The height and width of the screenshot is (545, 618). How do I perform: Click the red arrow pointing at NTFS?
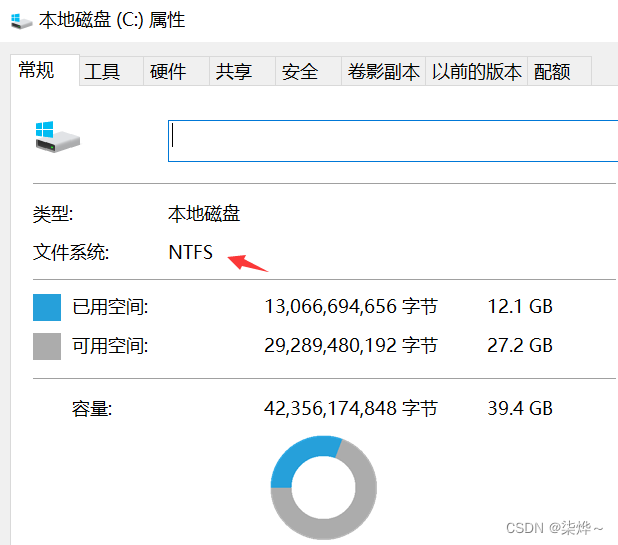[x=248, y=263]
